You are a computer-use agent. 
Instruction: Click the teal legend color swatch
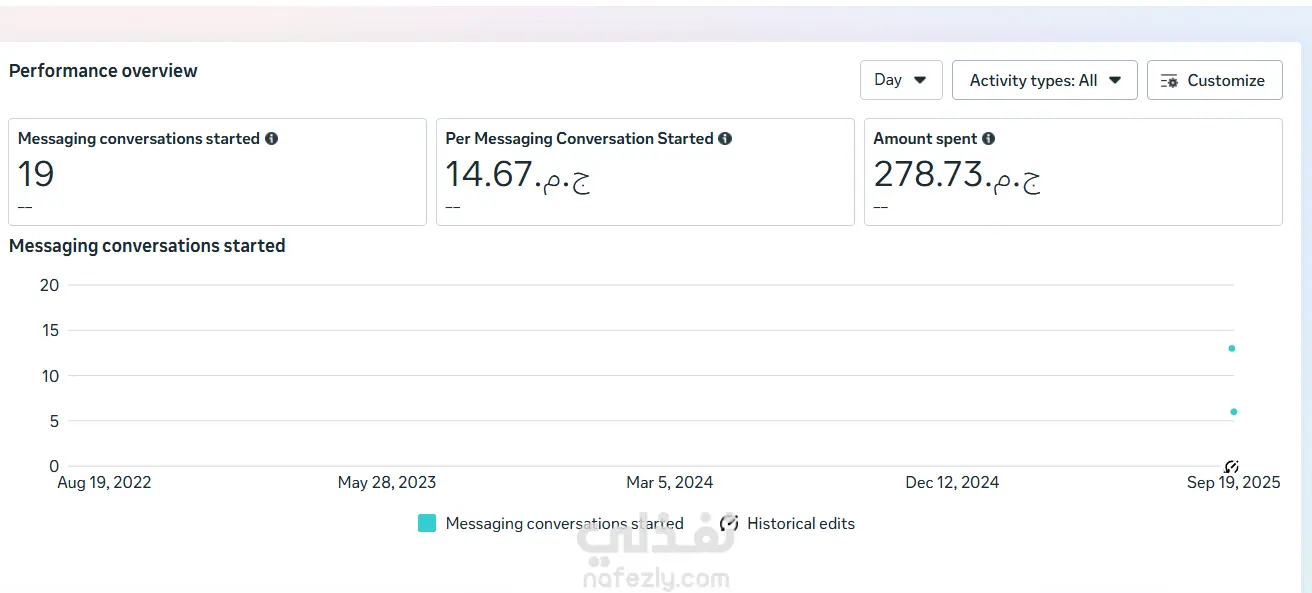point(427,523)
